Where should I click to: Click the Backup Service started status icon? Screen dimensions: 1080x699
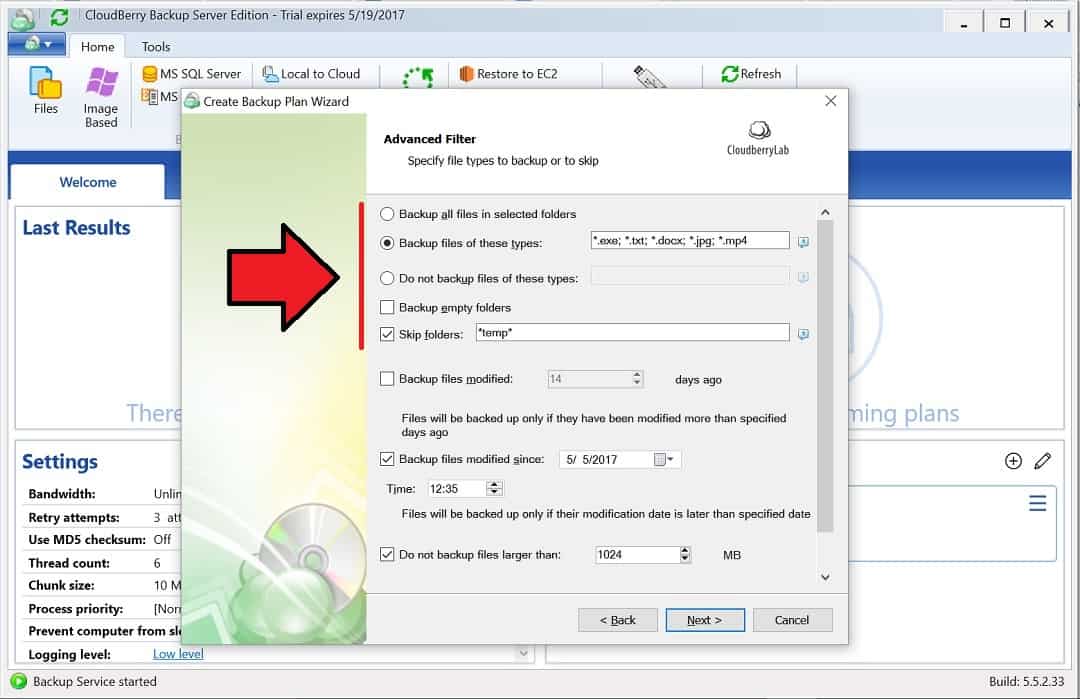[19, 681]
